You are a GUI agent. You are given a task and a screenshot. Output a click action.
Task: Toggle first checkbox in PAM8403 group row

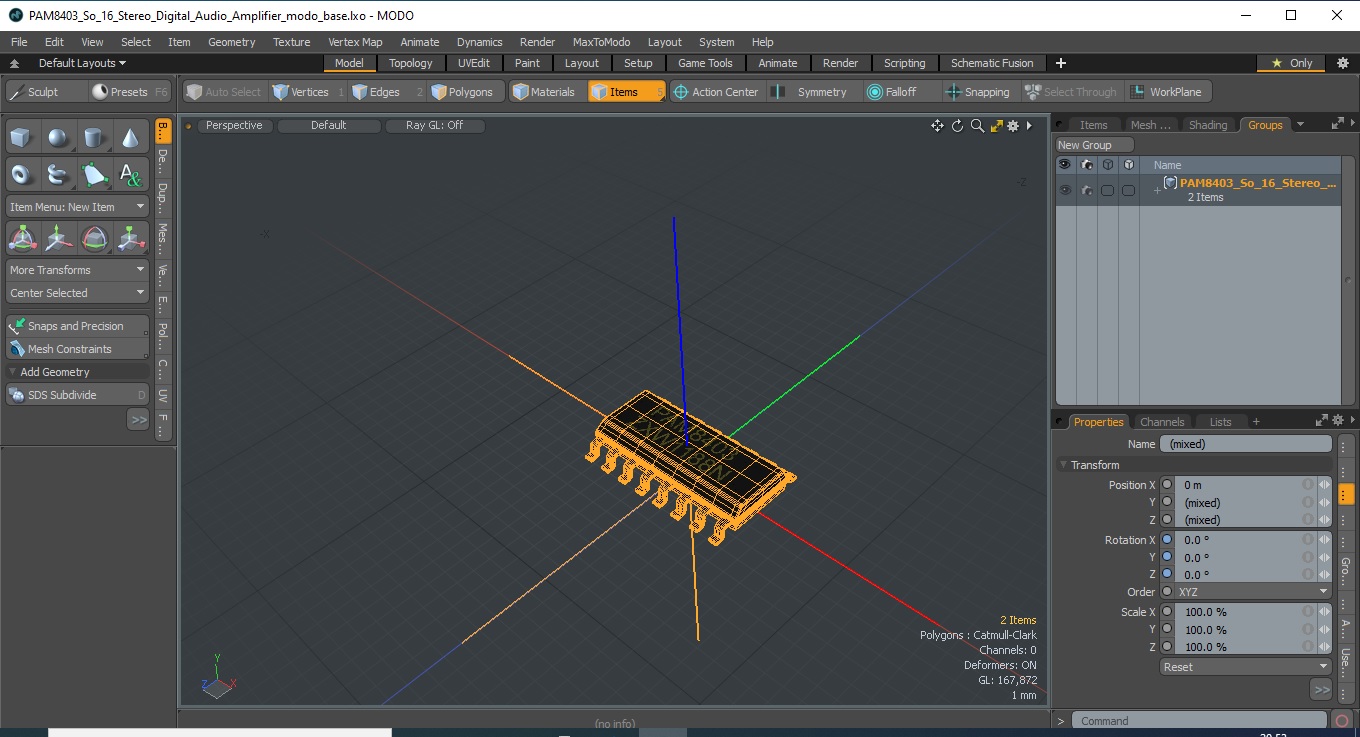click(1107, 190)
